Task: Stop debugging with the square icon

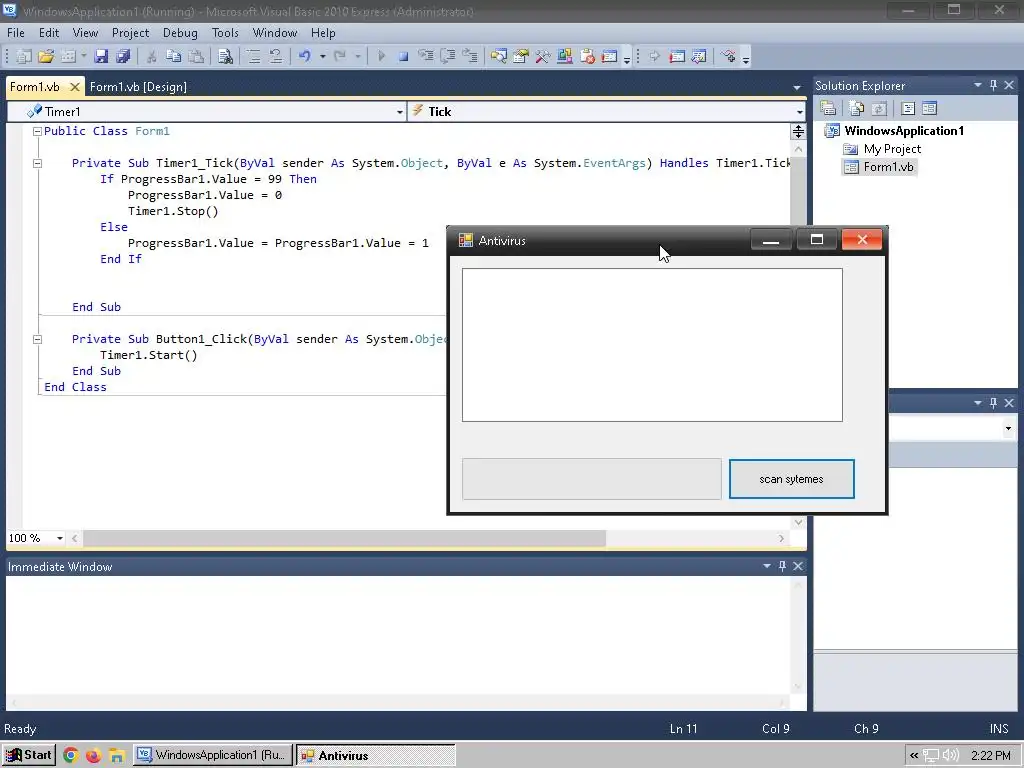Action: (x=404, y=57)
